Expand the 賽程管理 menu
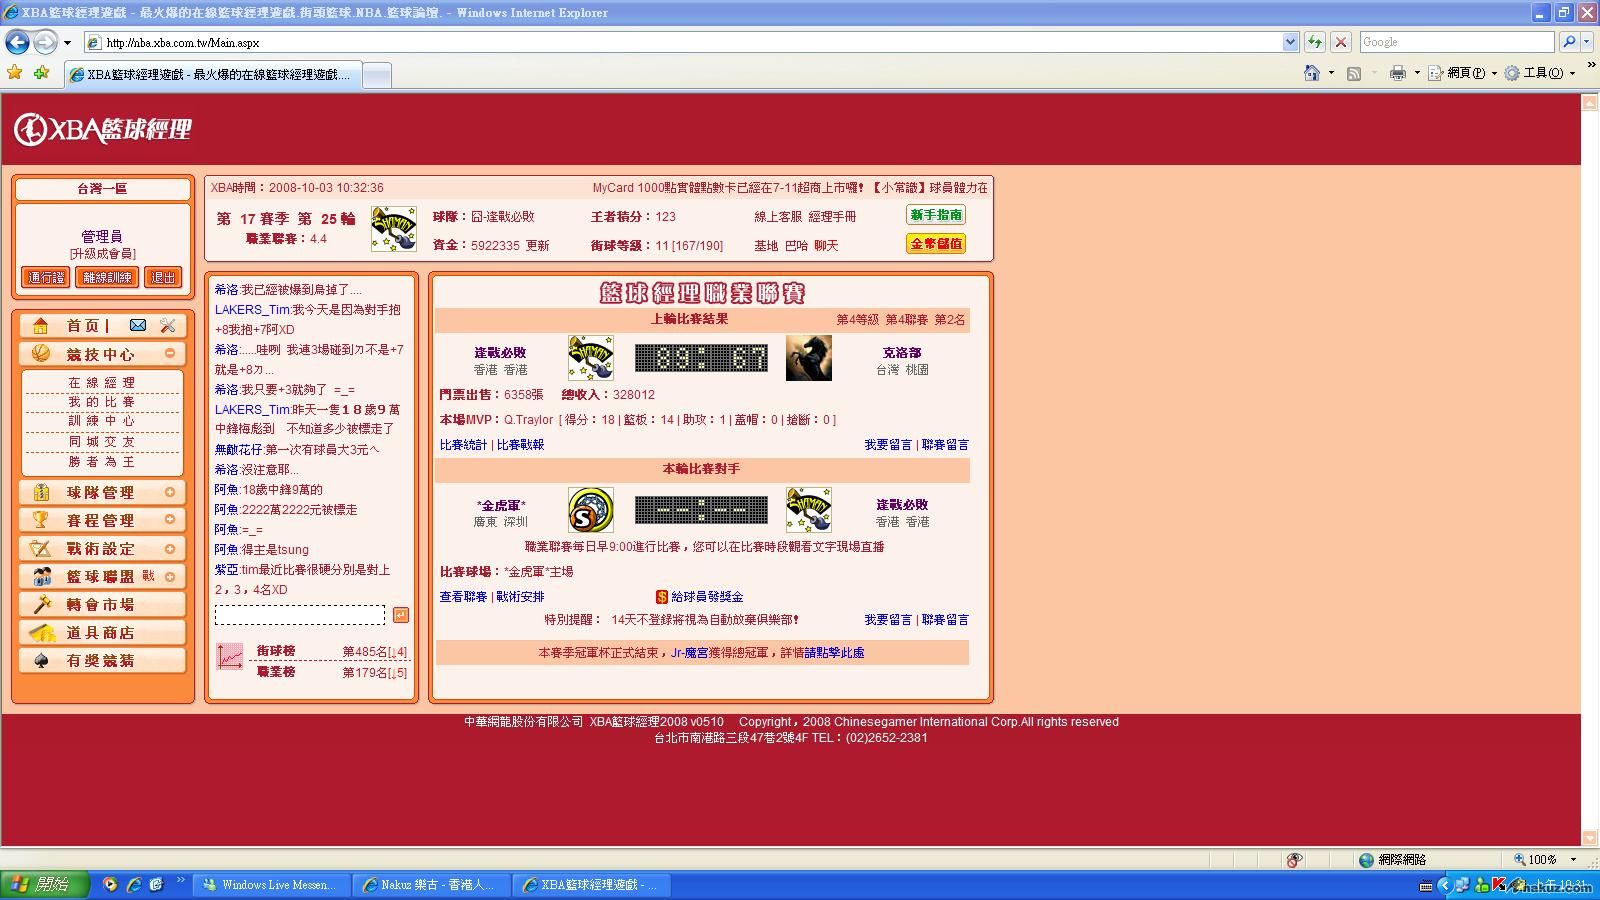This screenshot has width=1600, height=900. [x=170, y=520]
